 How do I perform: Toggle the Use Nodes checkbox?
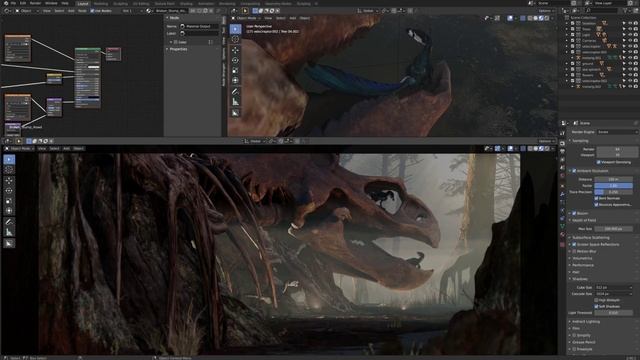92,11
